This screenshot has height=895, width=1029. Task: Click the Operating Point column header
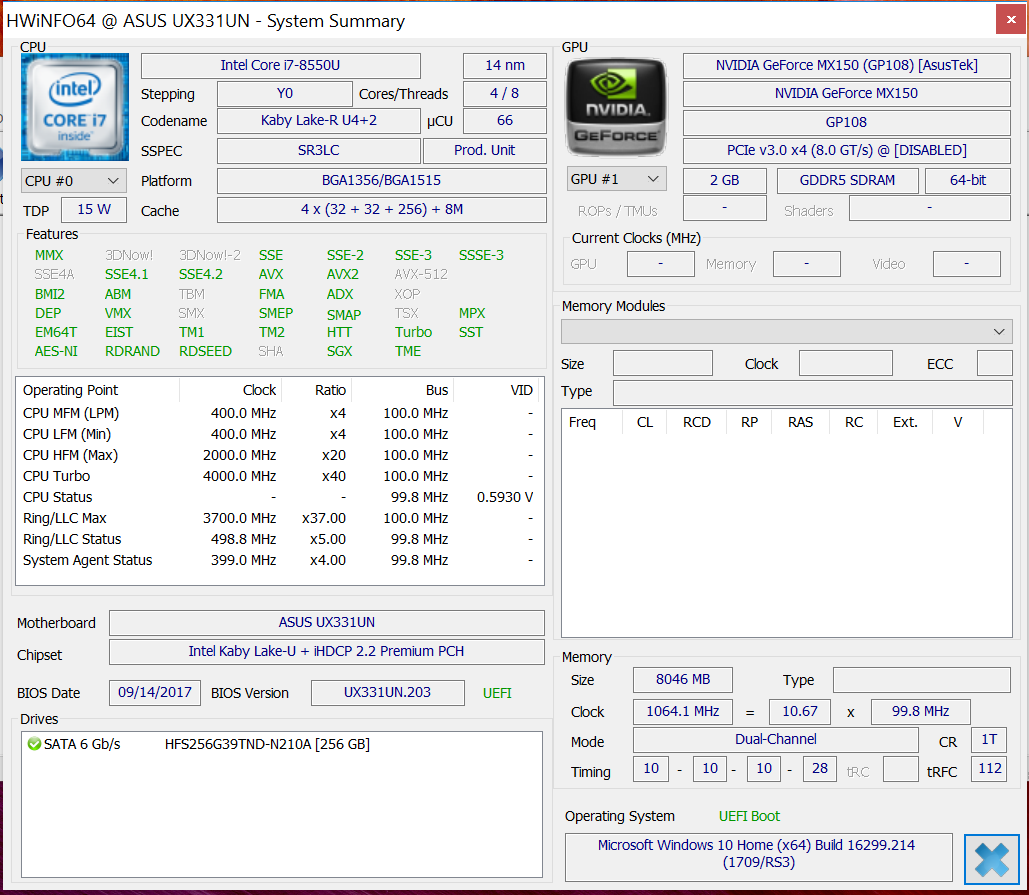click(x=70, y=390)
